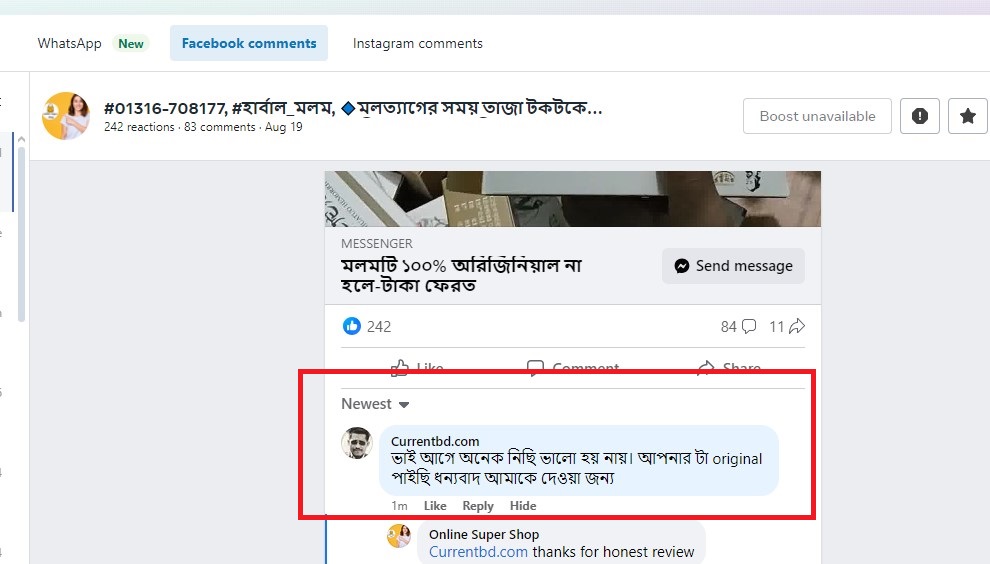Click the blue like reaction icon
Image resolution: width=990 pixels, height=564 pixels.
click(352, 326)
